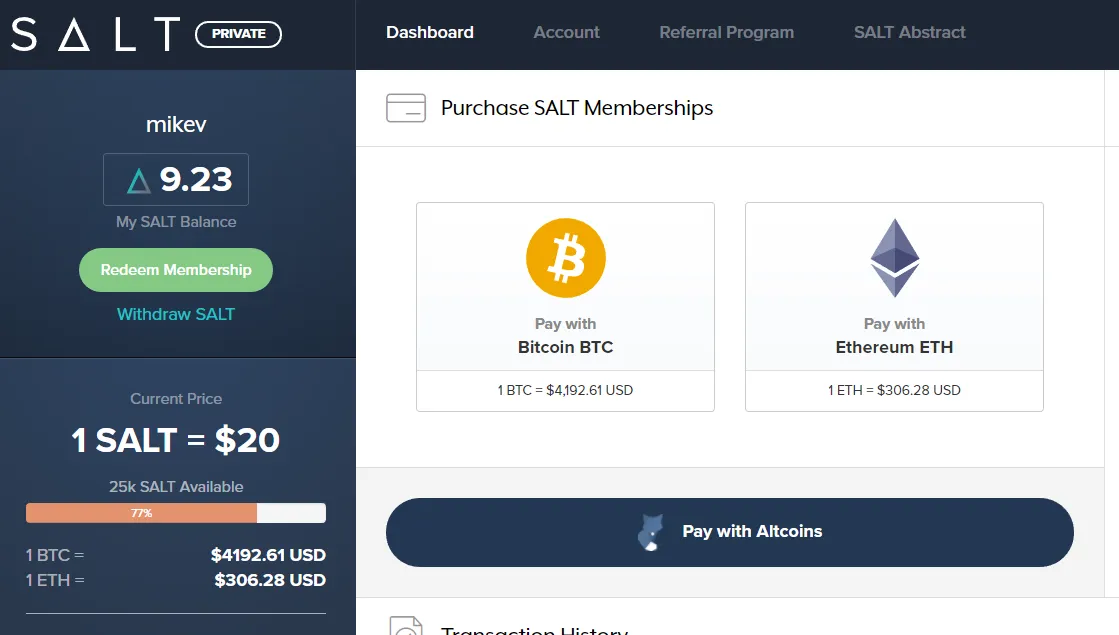Viewport: 1119px width, 635px height.
Task: Go to the SALT Abstract tab
Action: click(x=909, y=32)
